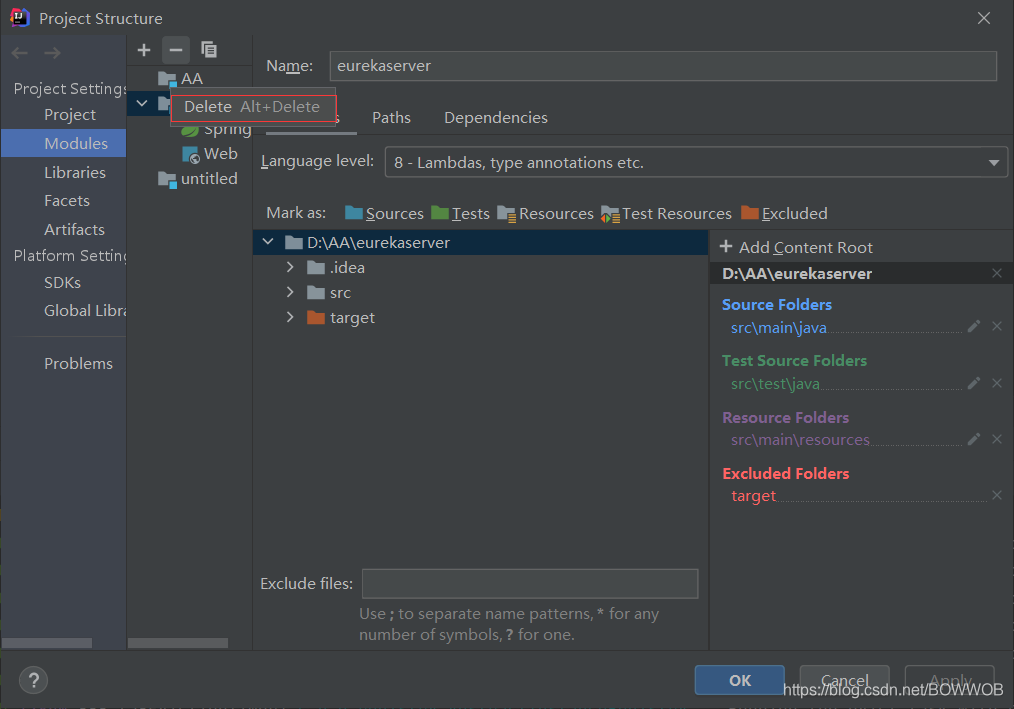
Task: Select the src\main\resources path entry
Action: (801, 440)
